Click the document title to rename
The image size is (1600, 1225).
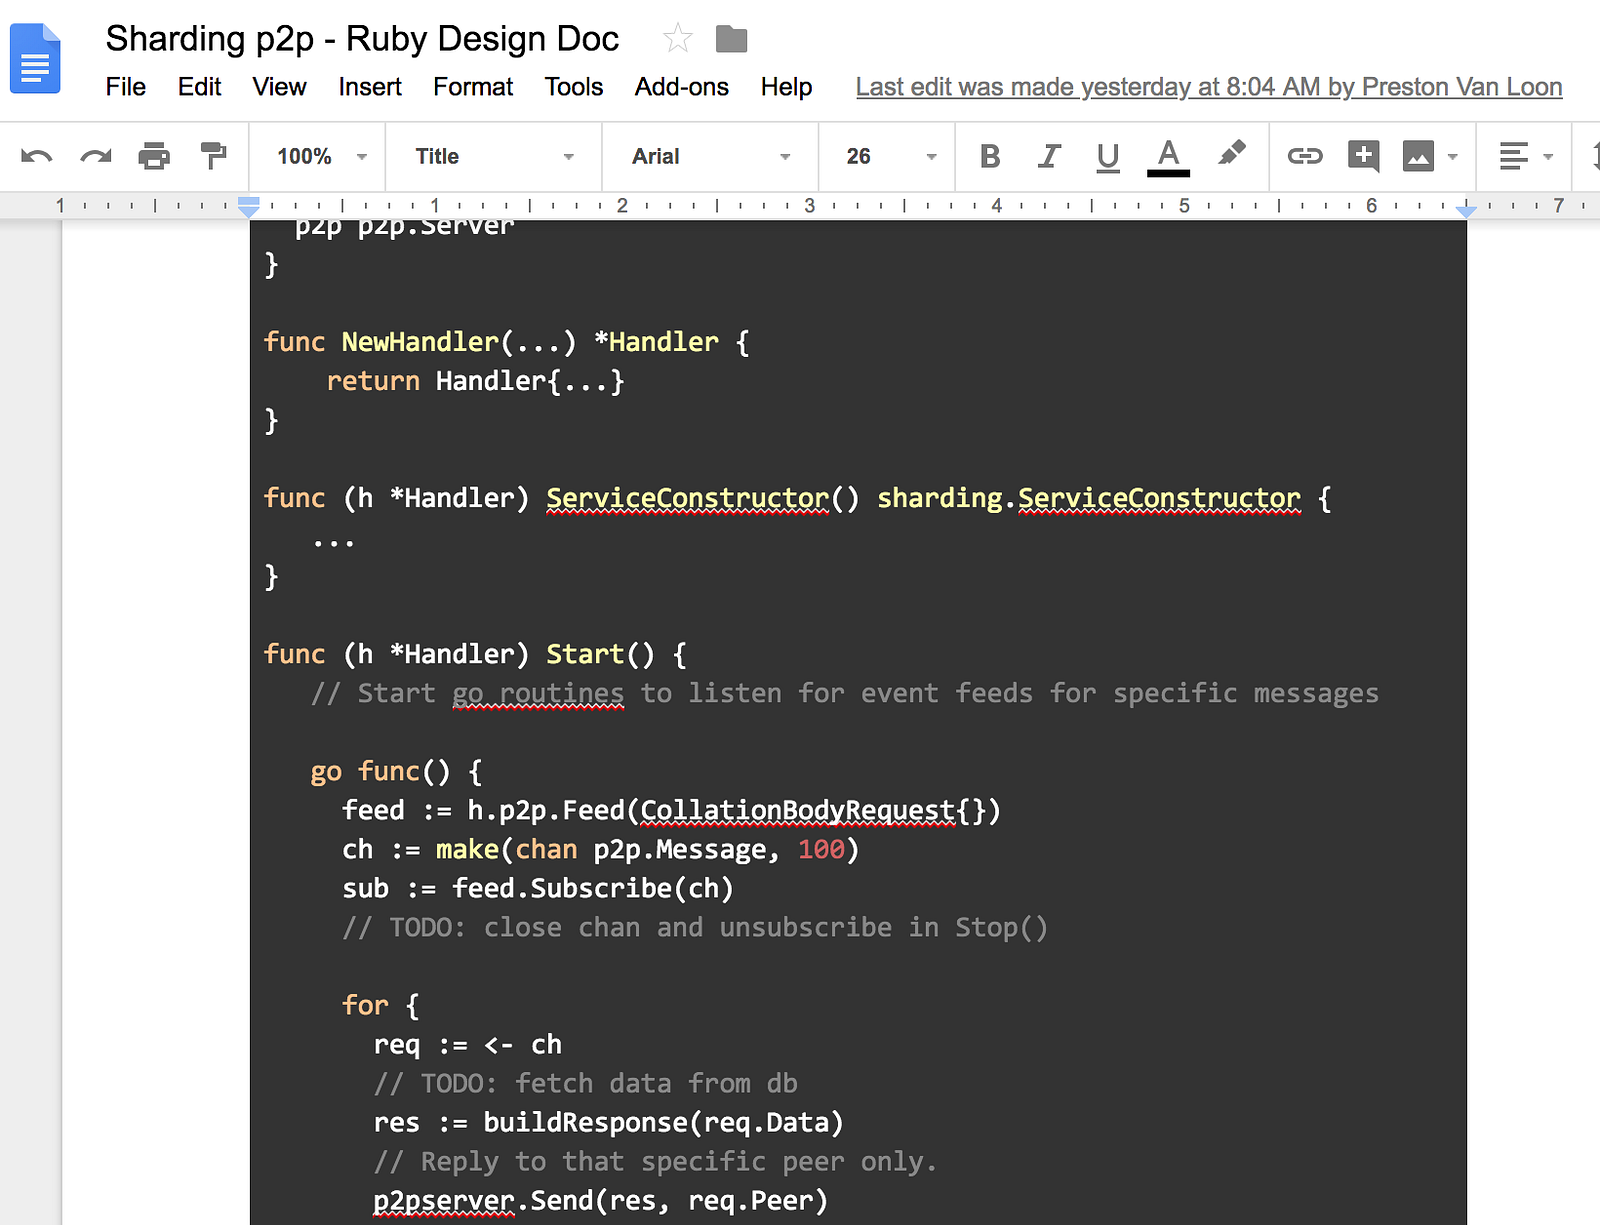click(x=362, y=39)
